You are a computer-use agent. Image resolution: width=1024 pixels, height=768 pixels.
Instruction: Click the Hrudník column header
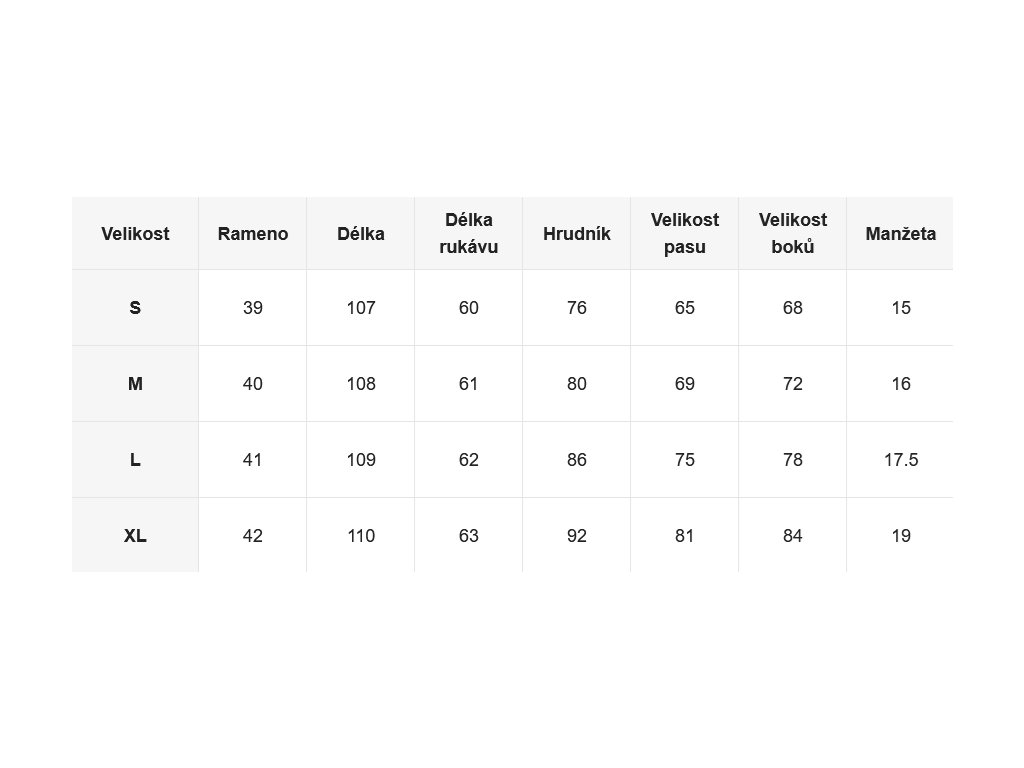click(x=577, y=234)
